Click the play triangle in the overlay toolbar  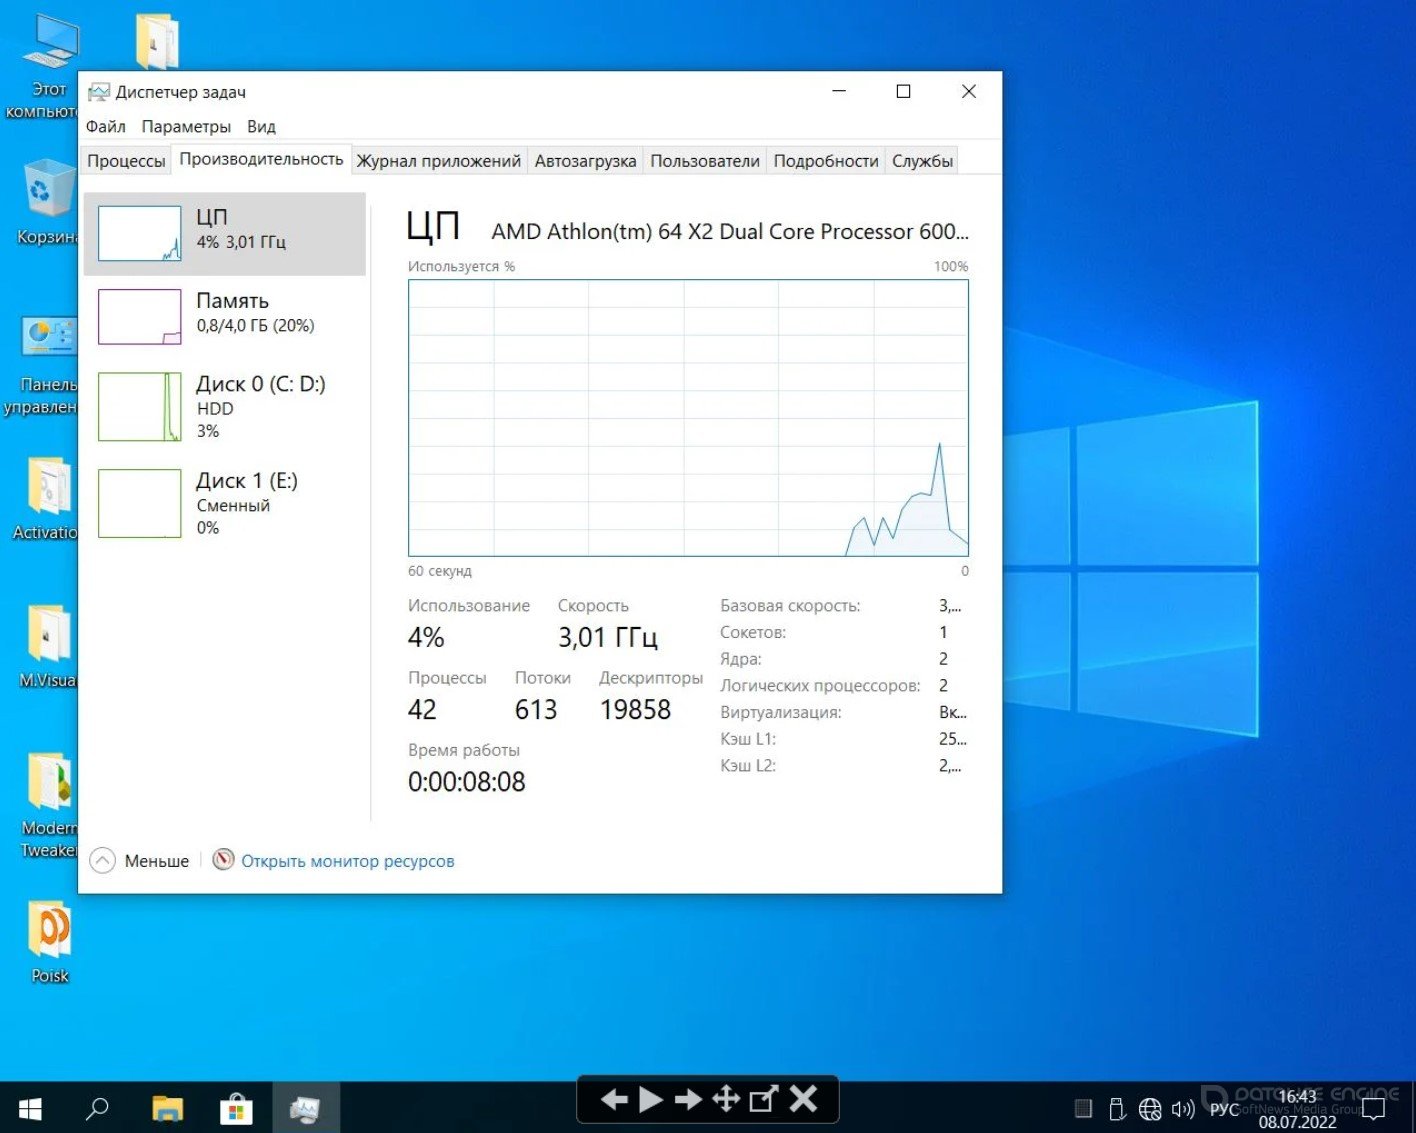pyautogui.click(x=651, y=1100)
